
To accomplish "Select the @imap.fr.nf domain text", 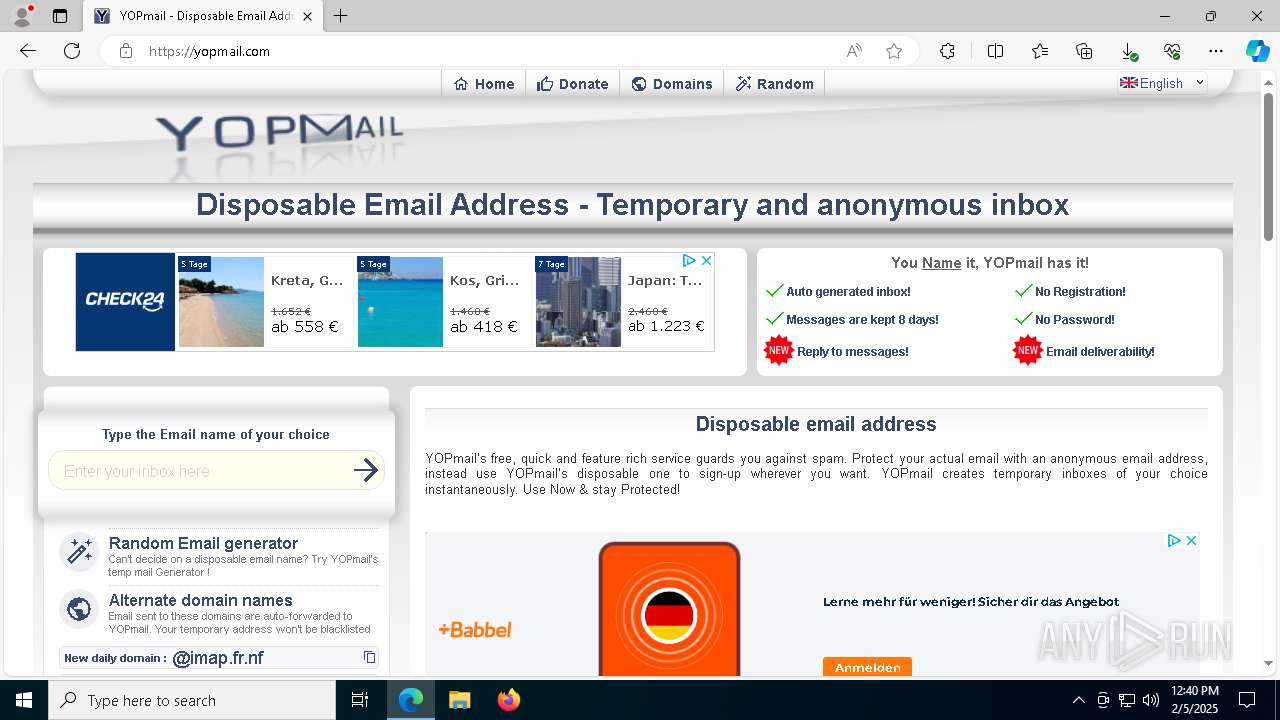I will pyautogui.click(x=218, y=658).
